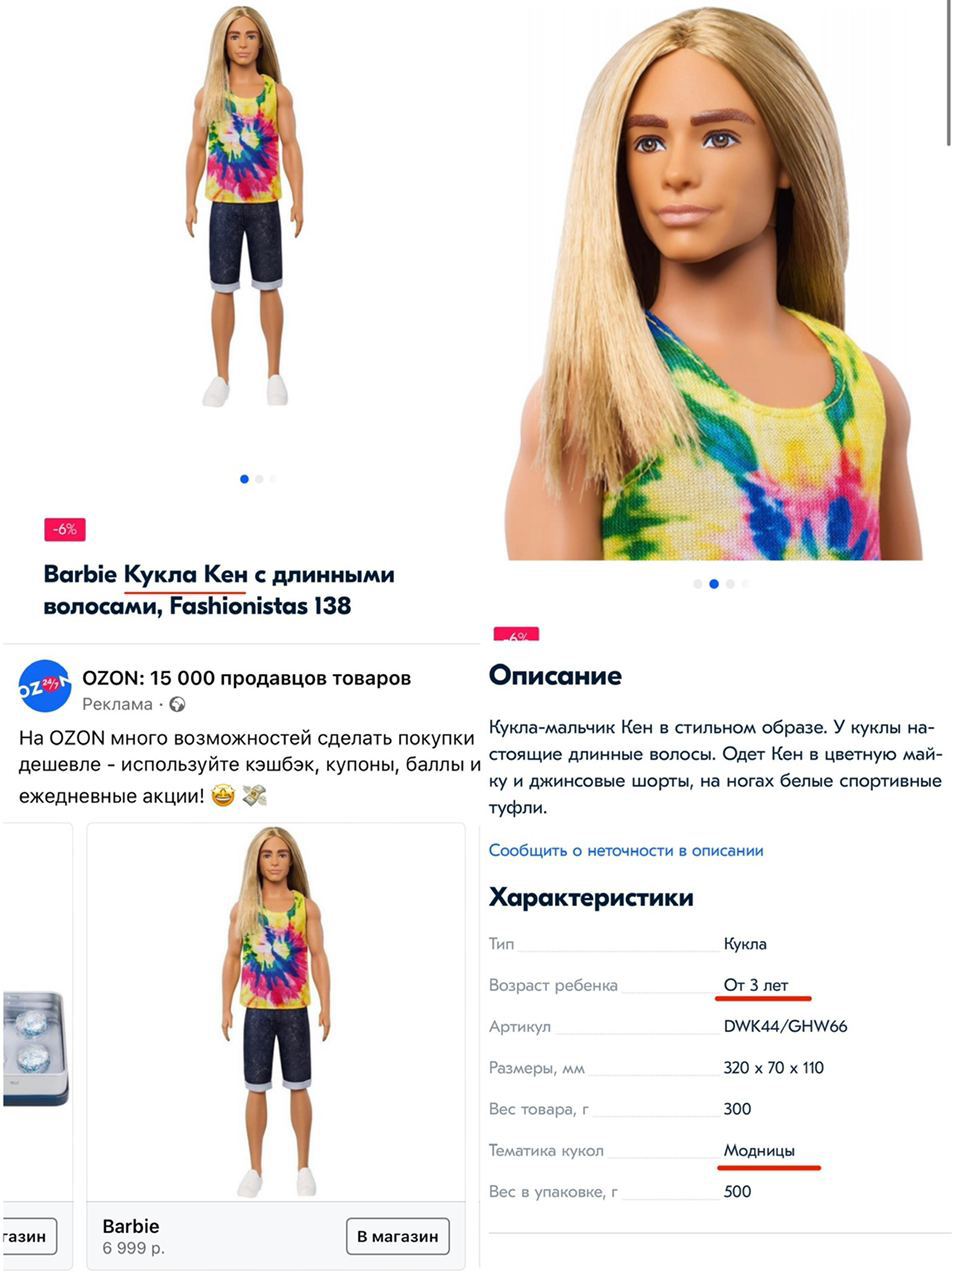The height and width of the screenshot is (1280, 960).
Task: Open the OZON round logo avatar
Action: point(45,686)
